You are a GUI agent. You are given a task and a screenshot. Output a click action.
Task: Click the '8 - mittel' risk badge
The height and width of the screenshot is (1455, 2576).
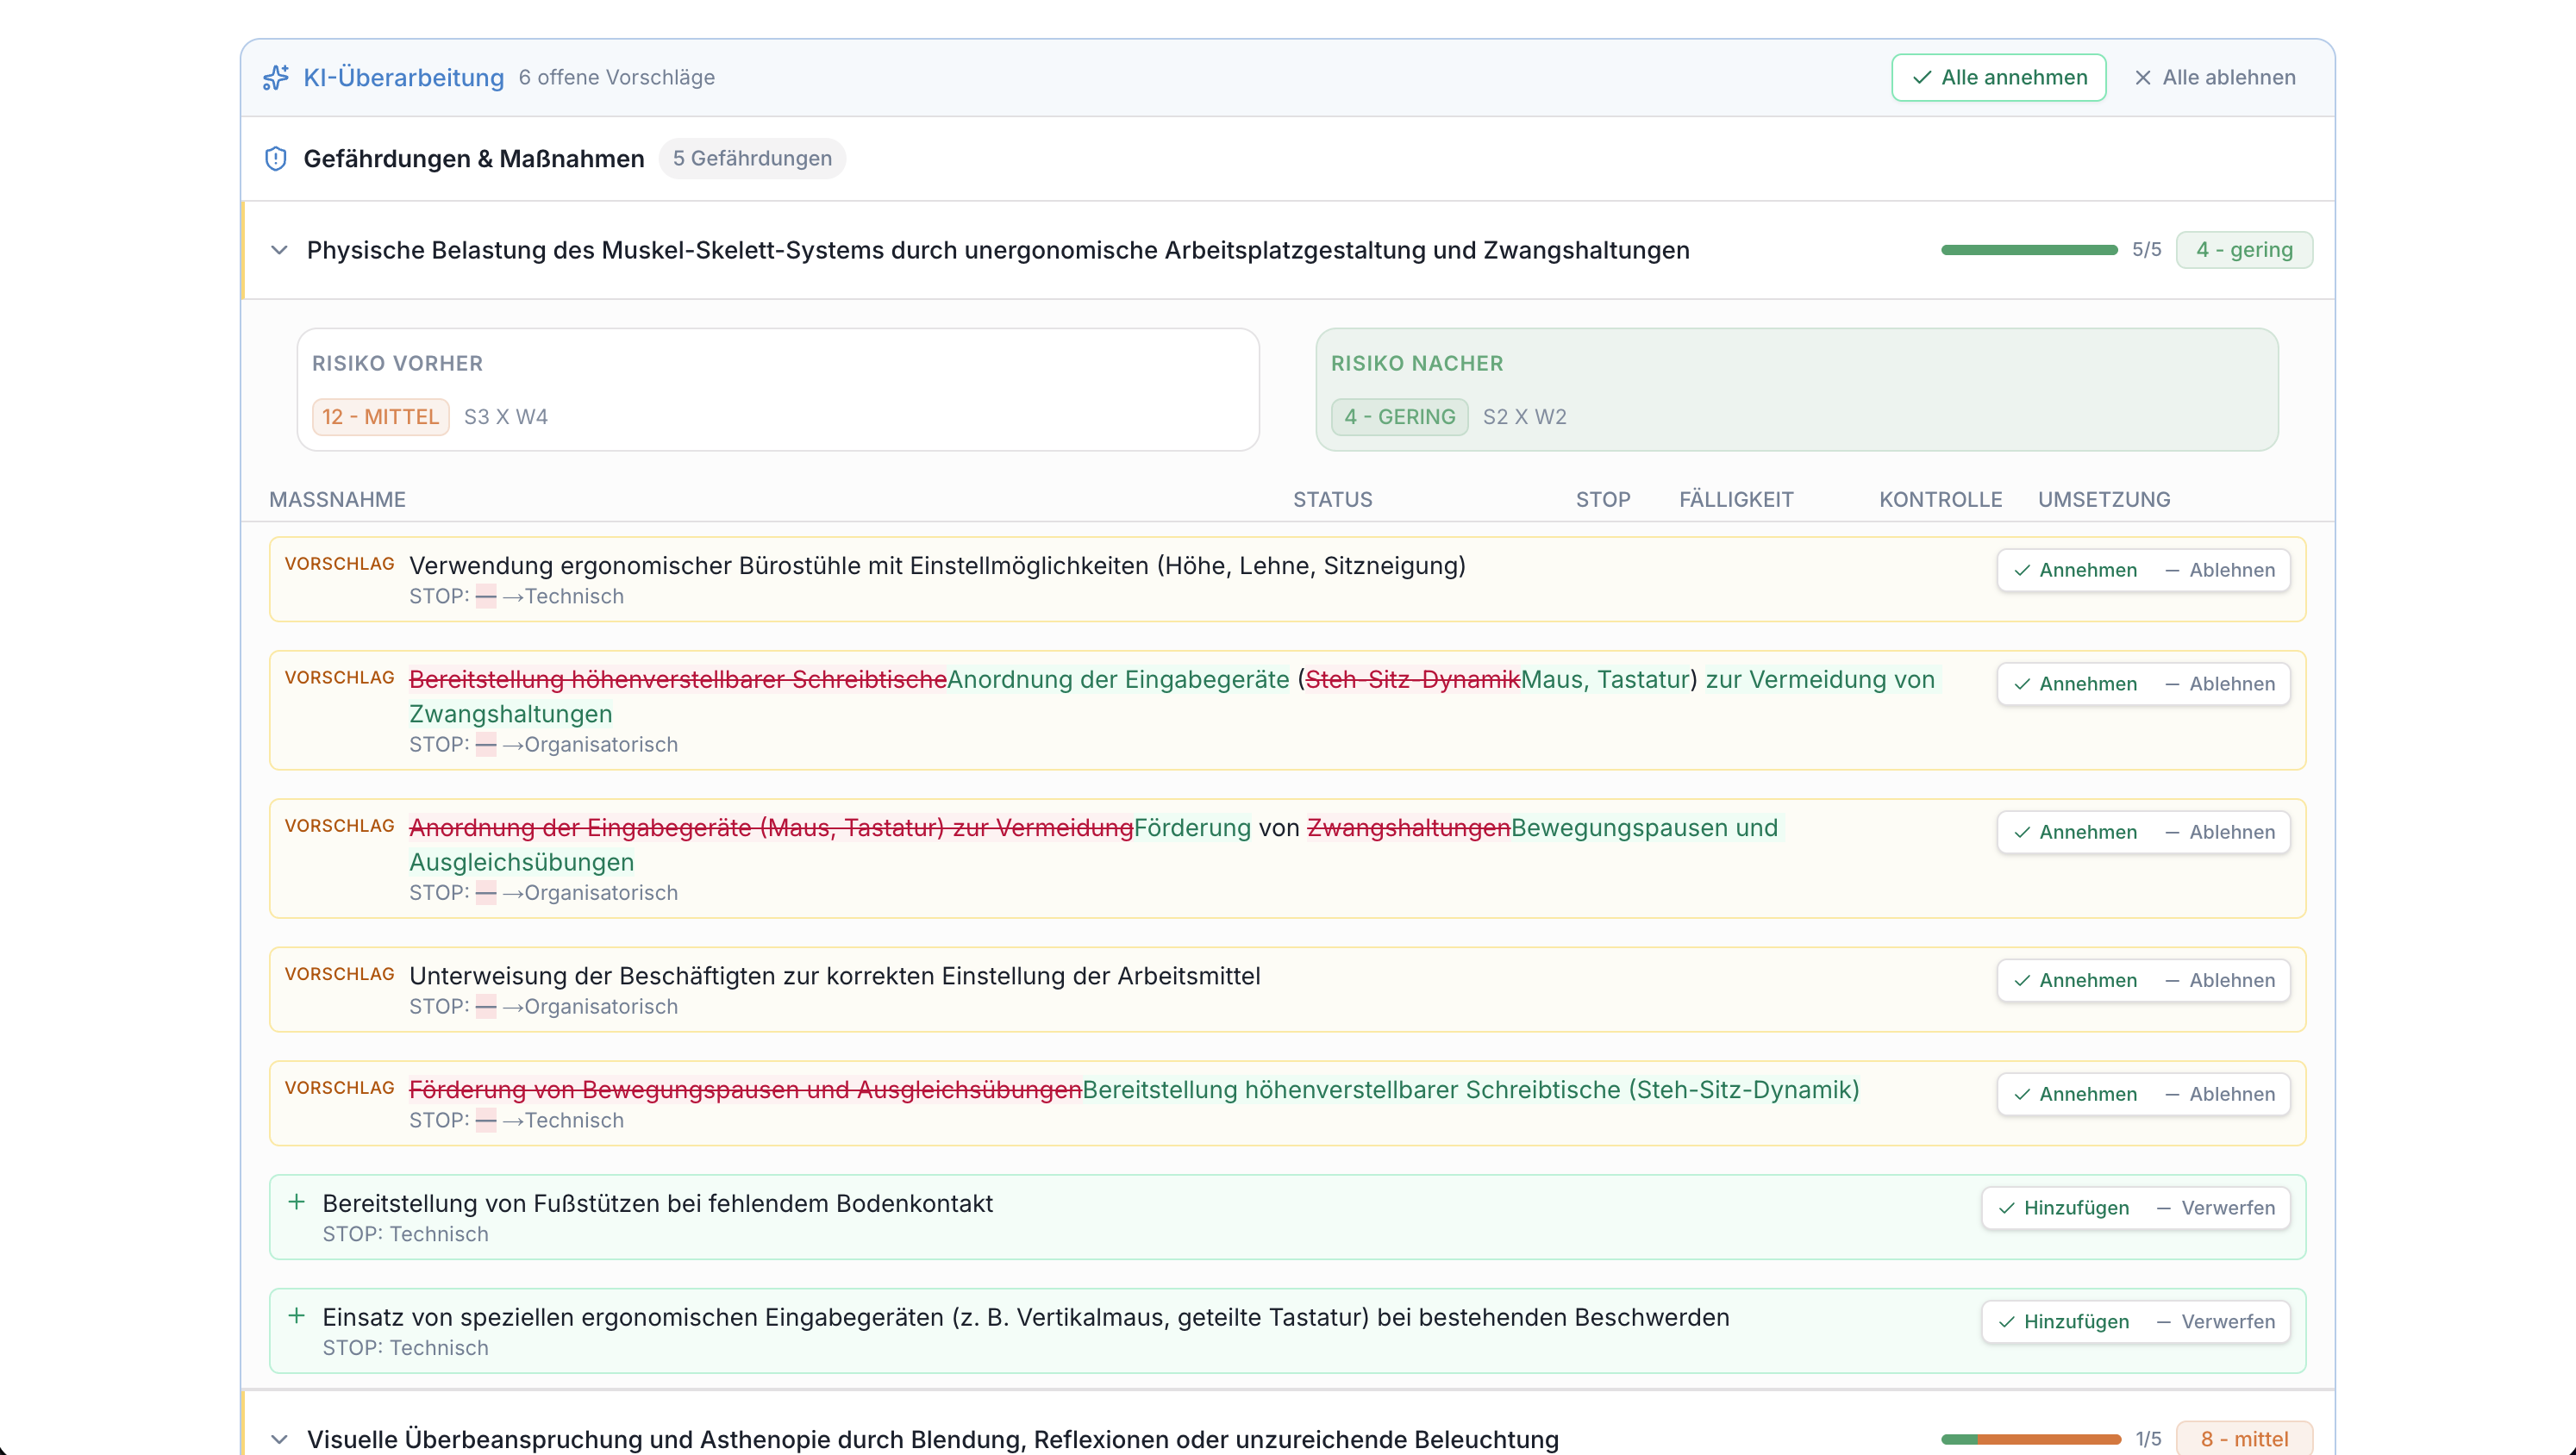[x=2244, y=1439]
